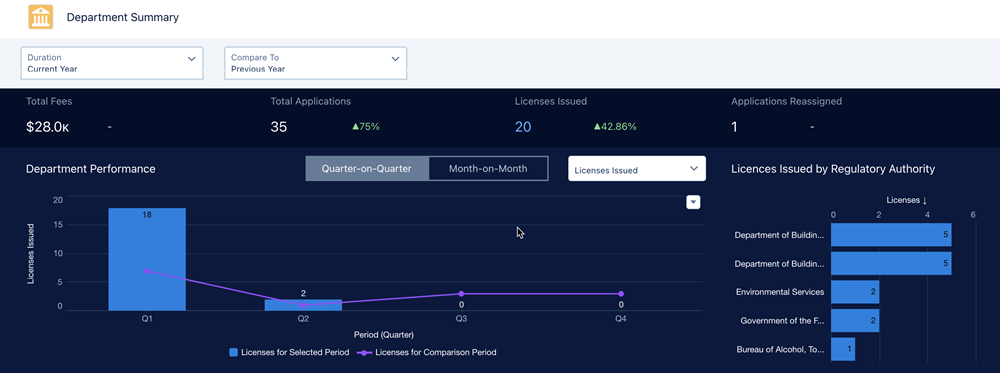Screen dimensions: 1000x373
Task: Click the Q3 comparison line point
Action: click(461, 294)
